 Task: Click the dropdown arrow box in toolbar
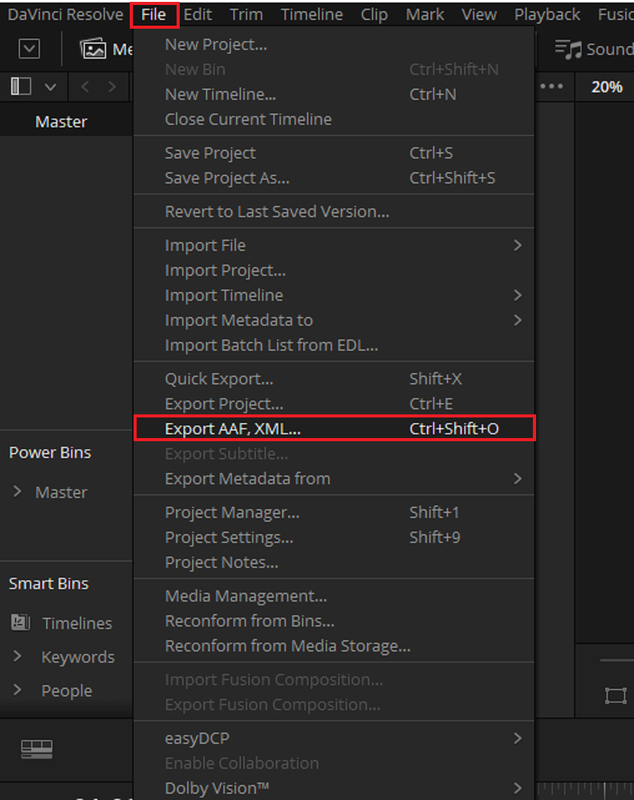coord(29,49)
